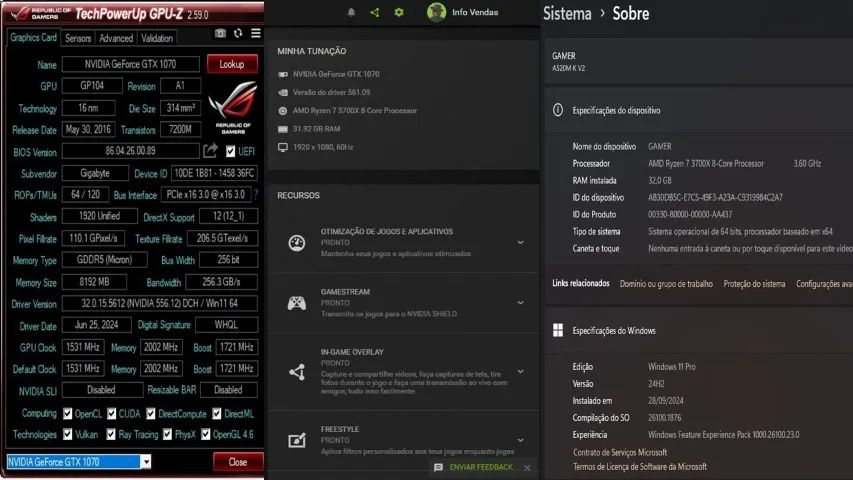The image size is (853, 480).
Task: Switch to the Validation tab
Action: (157, 38)
